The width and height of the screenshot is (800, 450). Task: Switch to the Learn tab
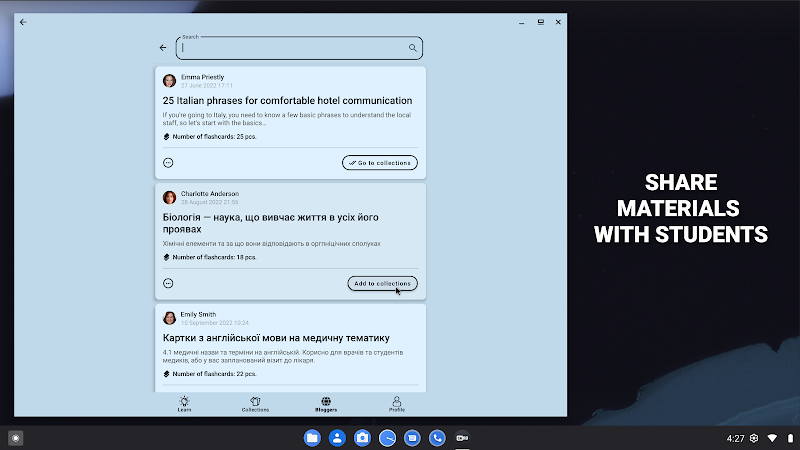[x=184, y=404]
